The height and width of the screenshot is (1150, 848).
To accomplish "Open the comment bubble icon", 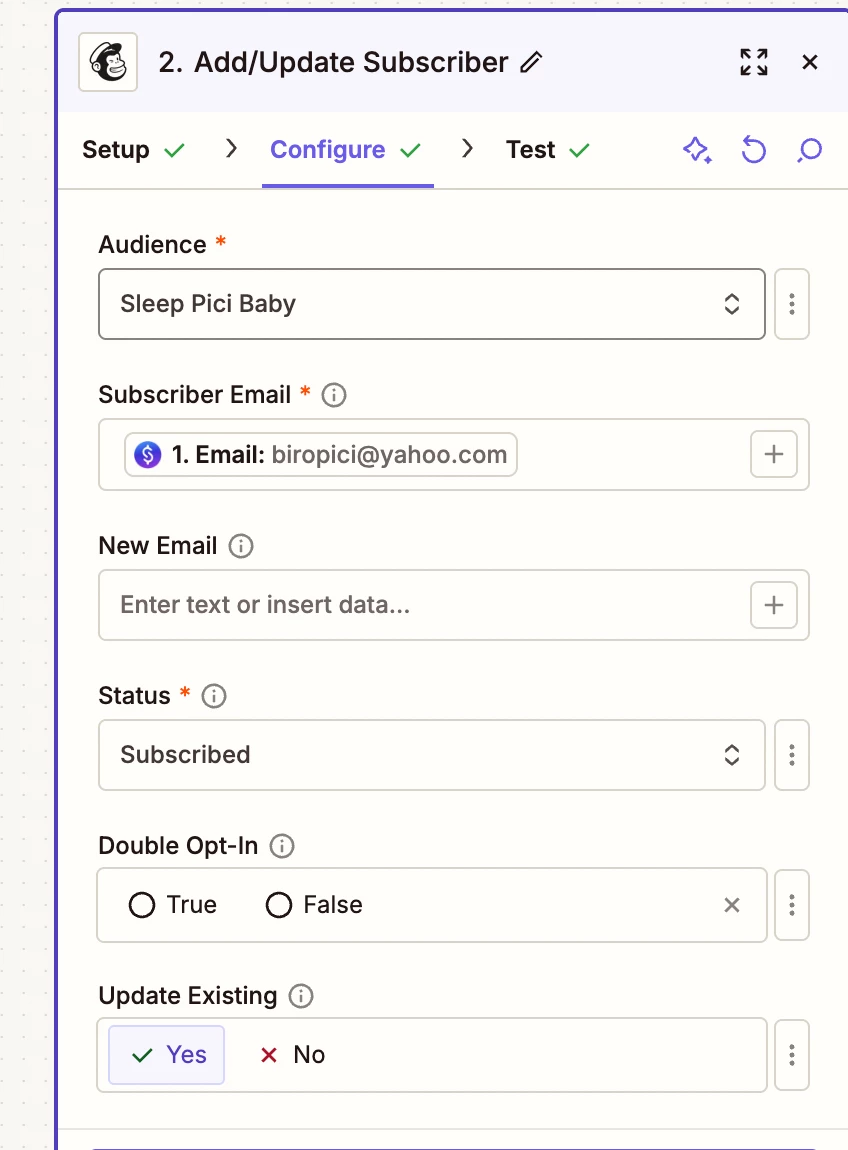I will pos(810,150).
